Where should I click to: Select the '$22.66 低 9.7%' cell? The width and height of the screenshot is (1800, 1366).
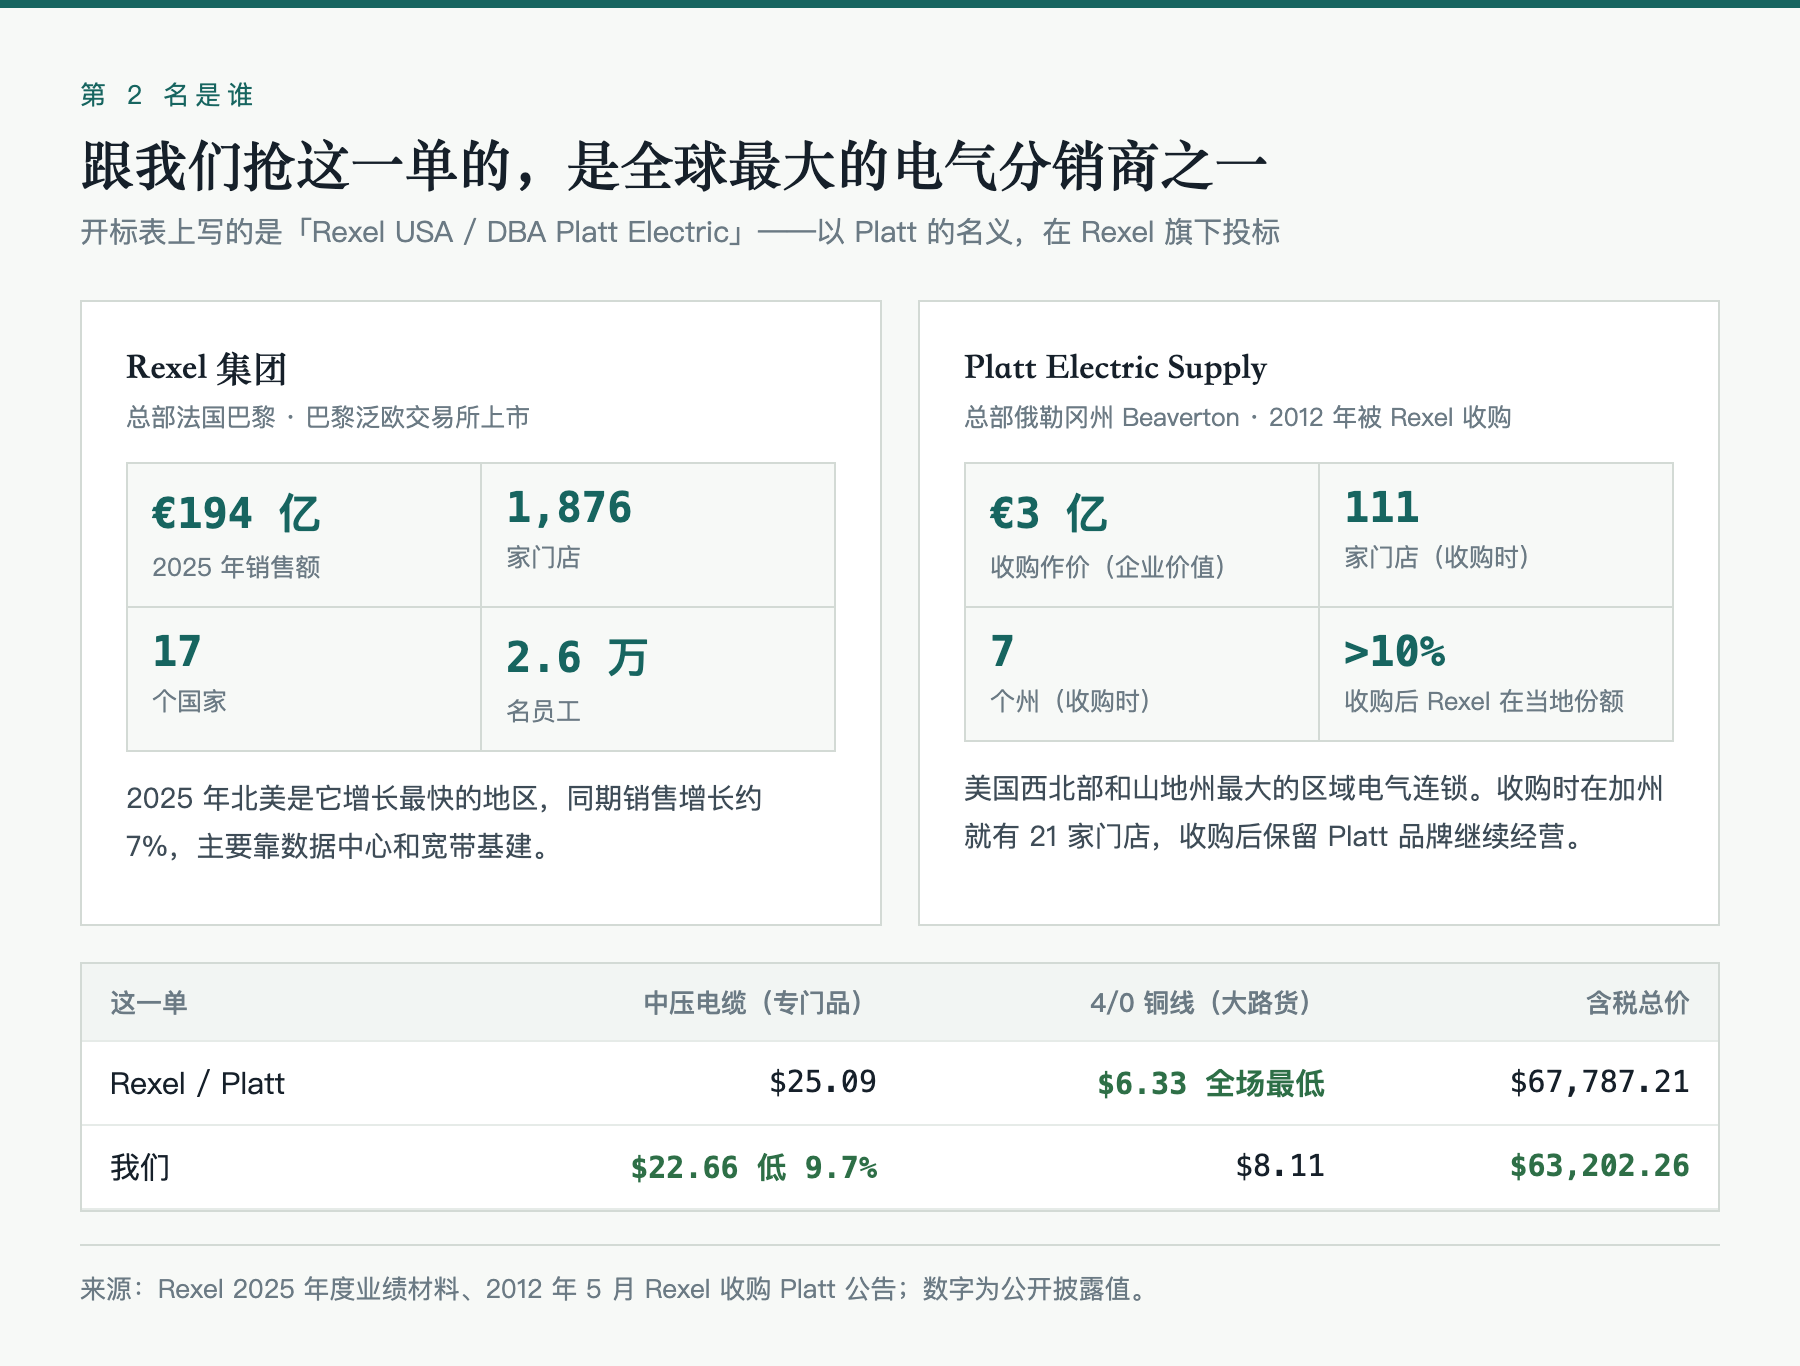click(x=753, y=1167)
